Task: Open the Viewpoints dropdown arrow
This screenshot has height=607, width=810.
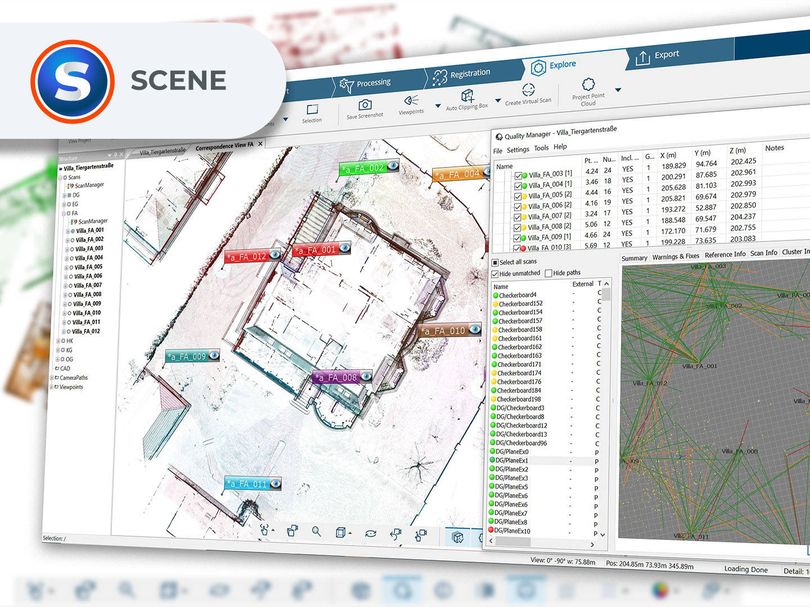Action: coord(438,106)
